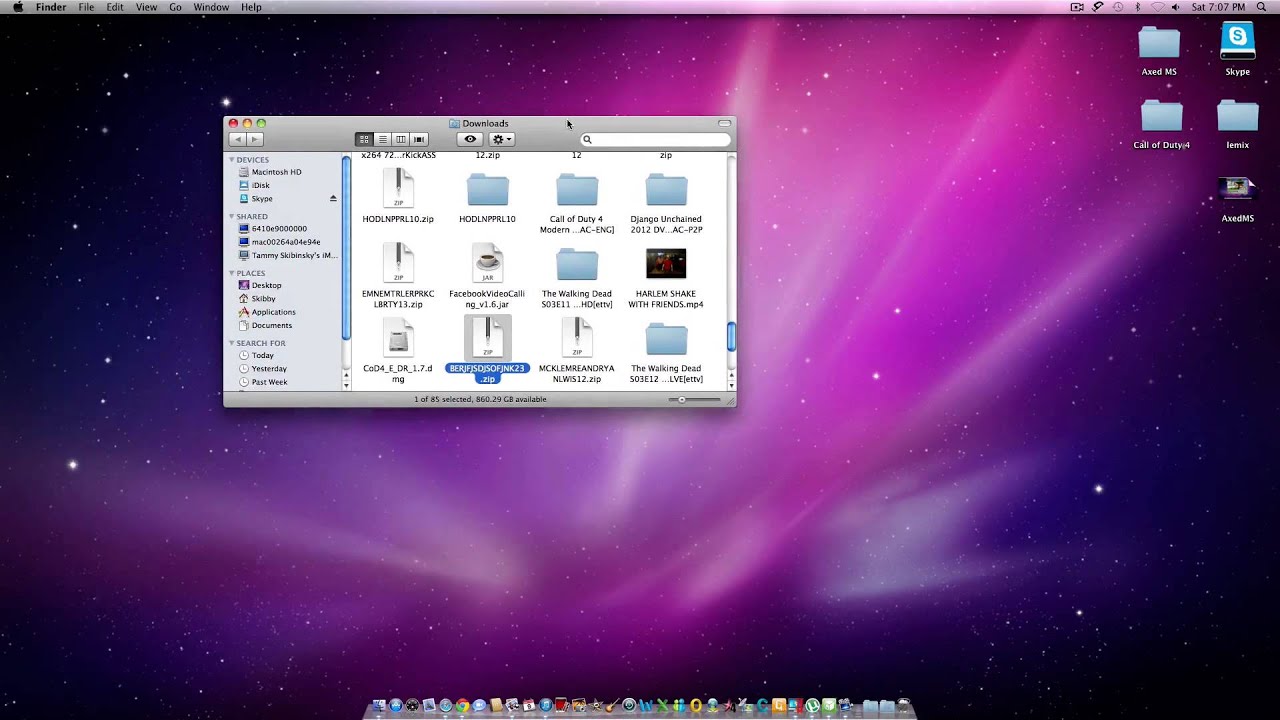Switch Finder to list view
Screen dimensions: 1280x720
[382, 139]
